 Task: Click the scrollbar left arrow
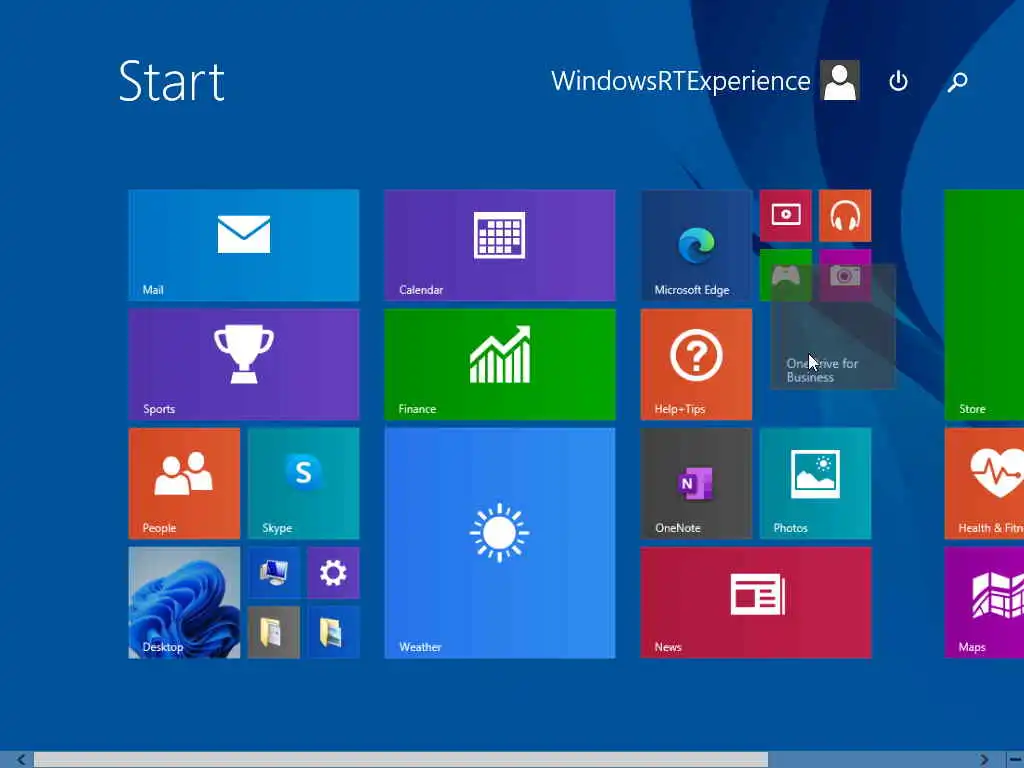click(20, 760)
